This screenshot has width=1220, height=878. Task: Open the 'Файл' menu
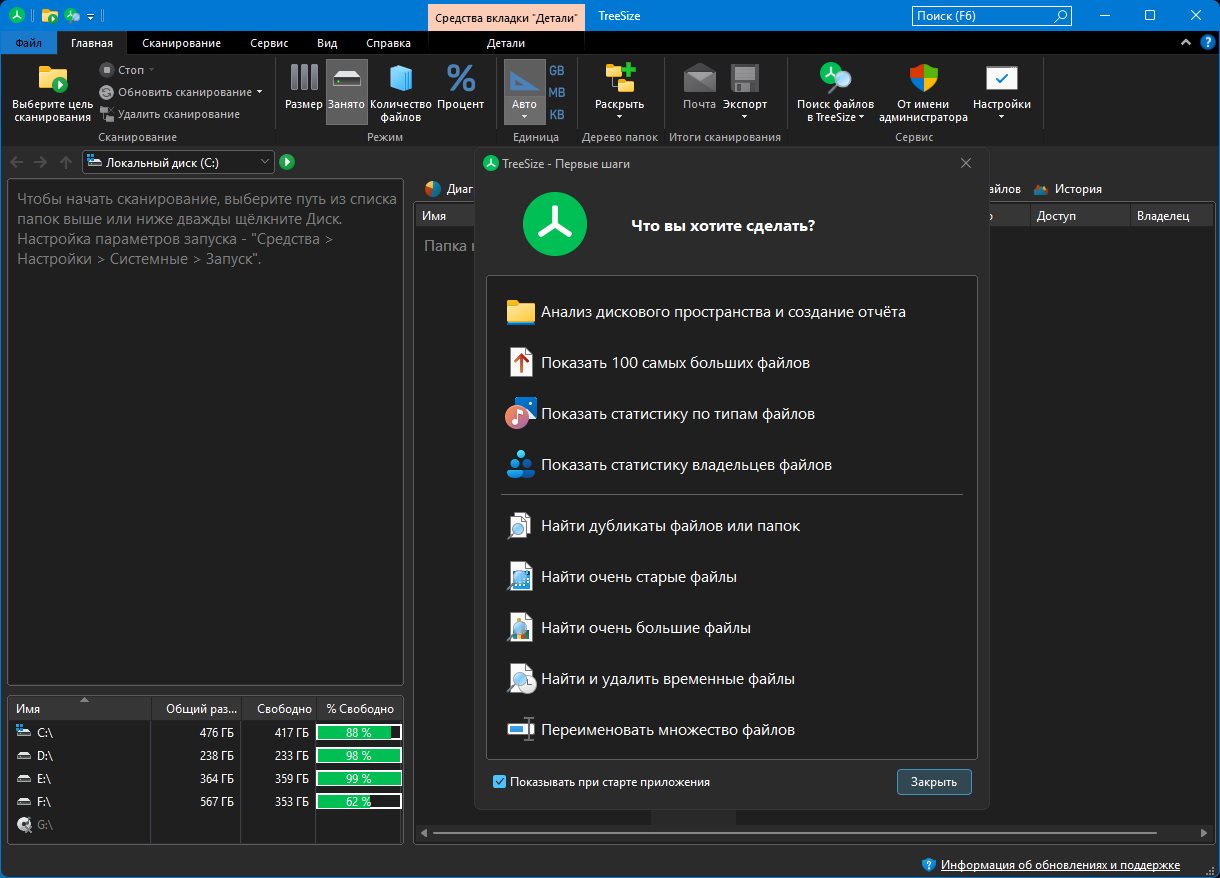(28, 43)
